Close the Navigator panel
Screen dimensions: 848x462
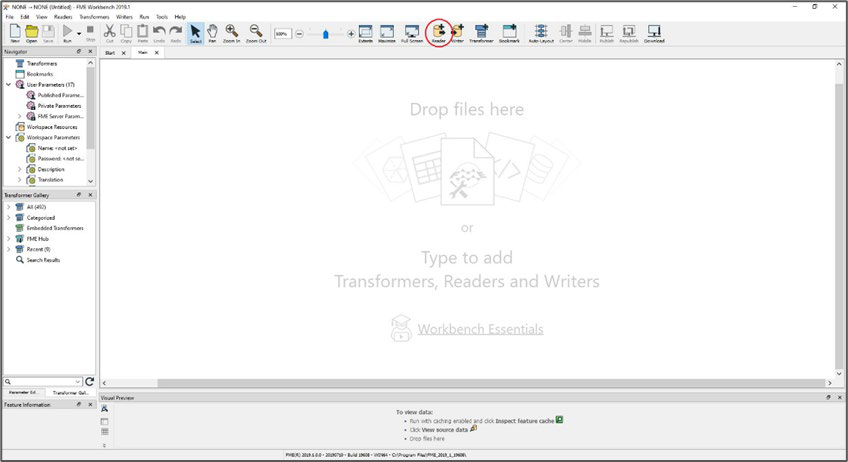click(x=90, y=51)
